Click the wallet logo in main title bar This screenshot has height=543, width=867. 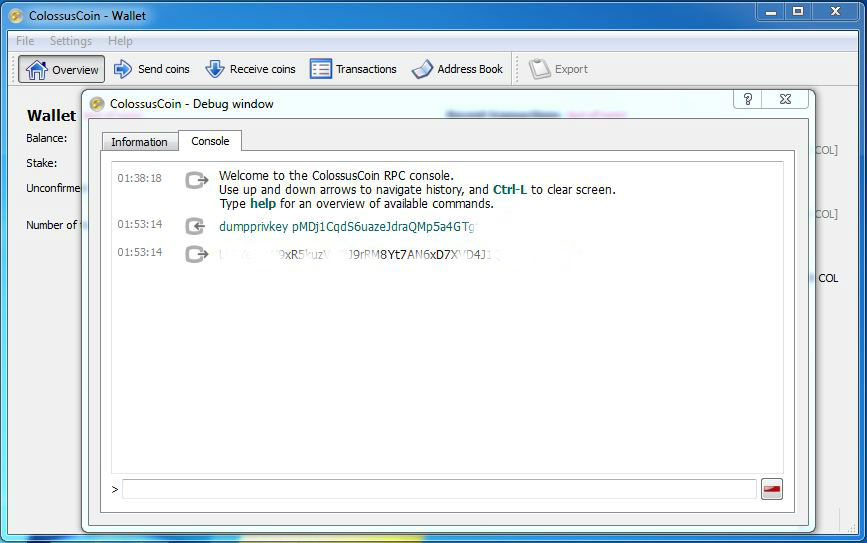(15, 15)
